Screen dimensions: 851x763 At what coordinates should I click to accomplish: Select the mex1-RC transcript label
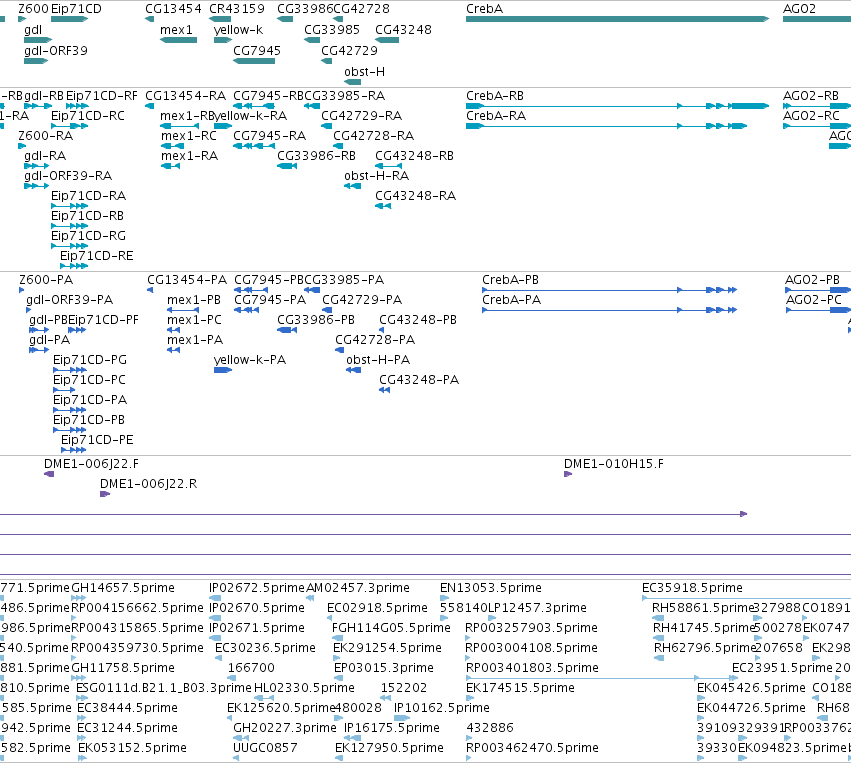(x=188, y=136)
